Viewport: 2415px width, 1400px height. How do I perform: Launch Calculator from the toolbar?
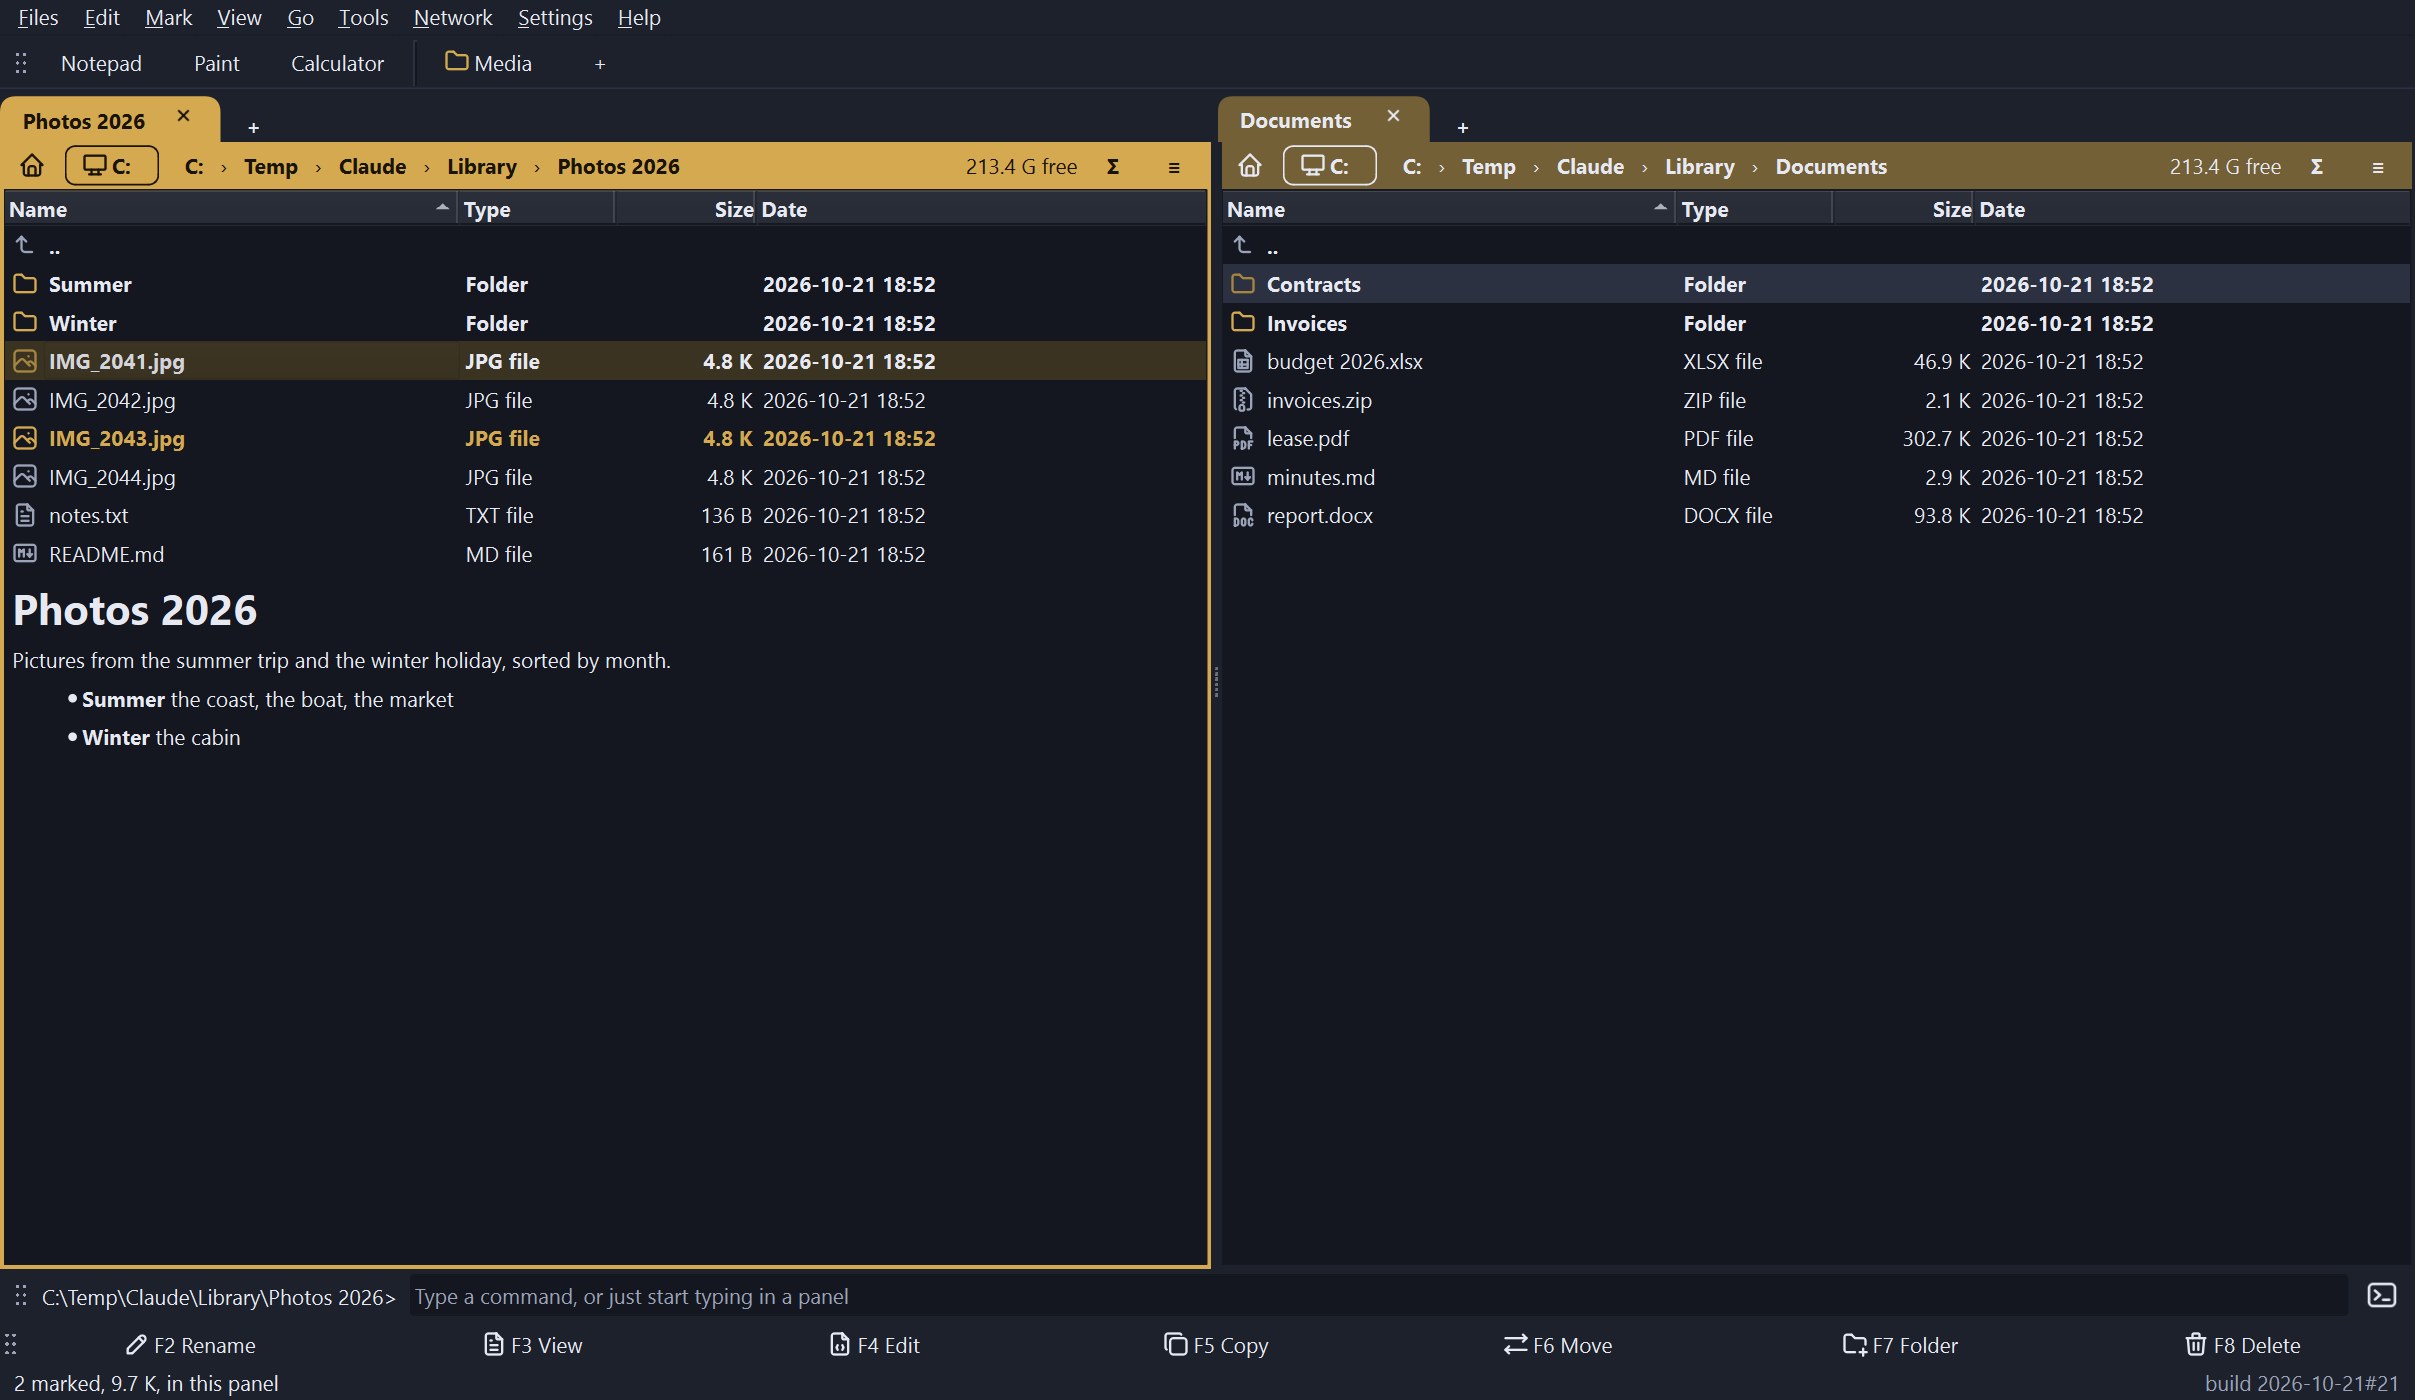coord(337,63)
